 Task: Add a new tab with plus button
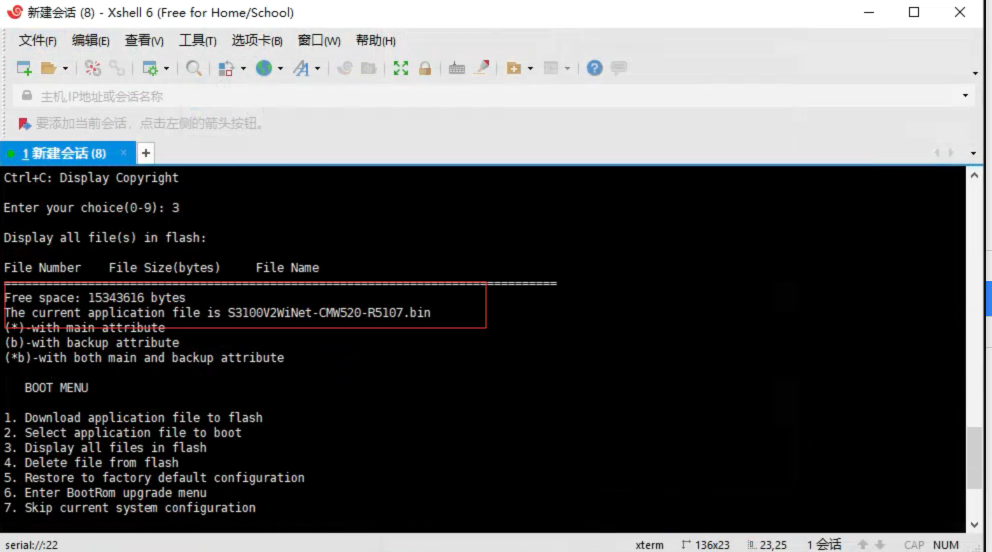coord(146,153)
